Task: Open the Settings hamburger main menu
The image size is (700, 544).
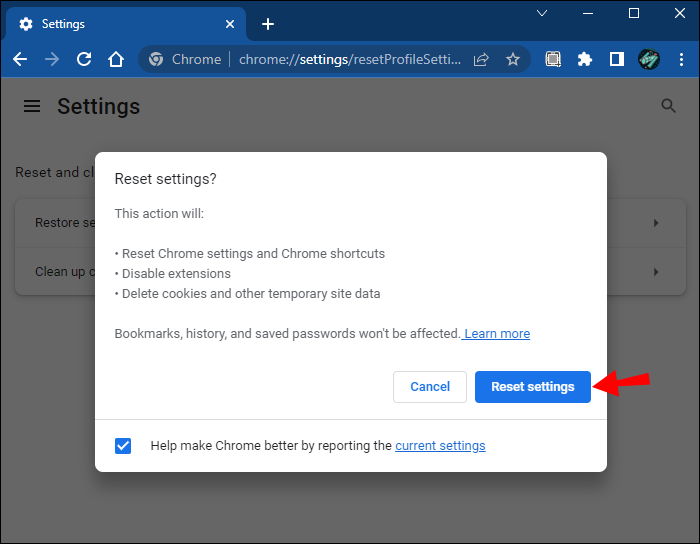Action: coord(32,106)
